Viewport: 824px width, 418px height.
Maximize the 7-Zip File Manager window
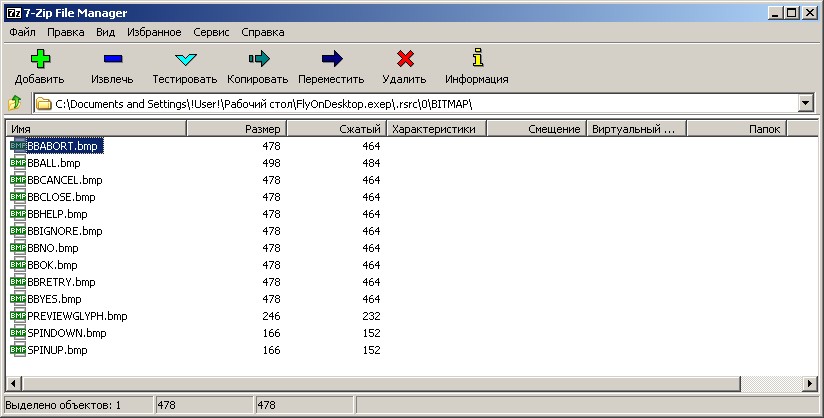pyautogui.click(x=792, y=13)
